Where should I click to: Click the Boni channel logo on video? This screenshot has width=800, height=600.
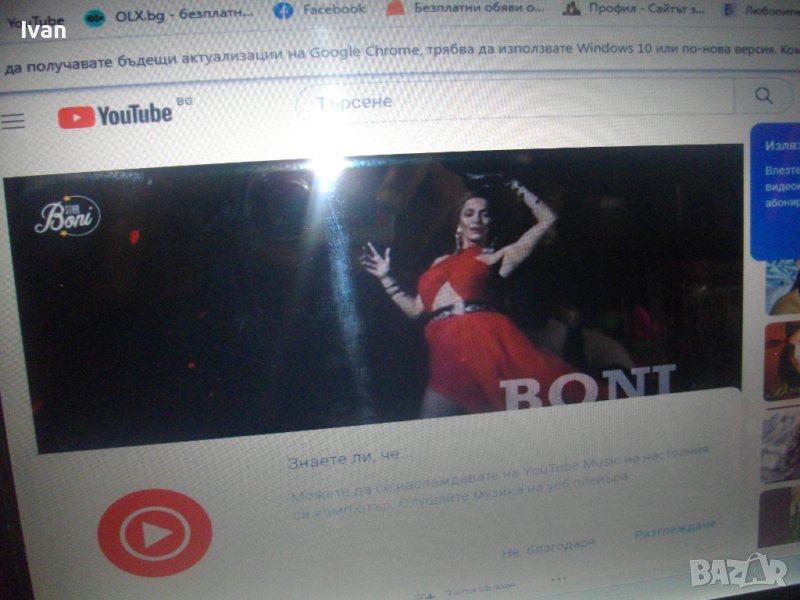tap(67, 215)
